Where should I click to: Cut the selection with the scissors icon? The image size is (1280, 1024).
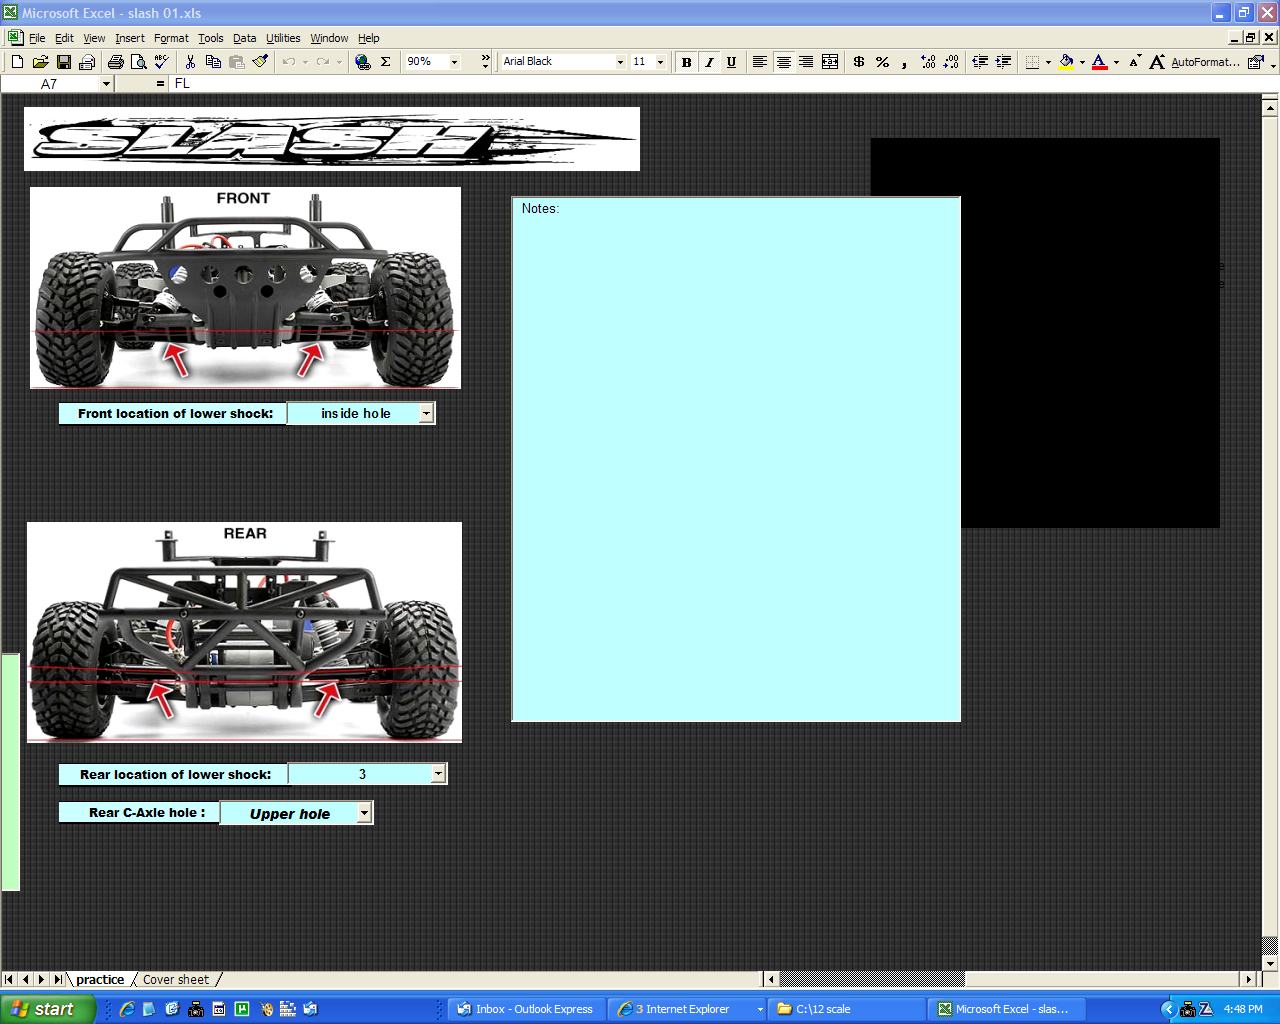[190, 62]
